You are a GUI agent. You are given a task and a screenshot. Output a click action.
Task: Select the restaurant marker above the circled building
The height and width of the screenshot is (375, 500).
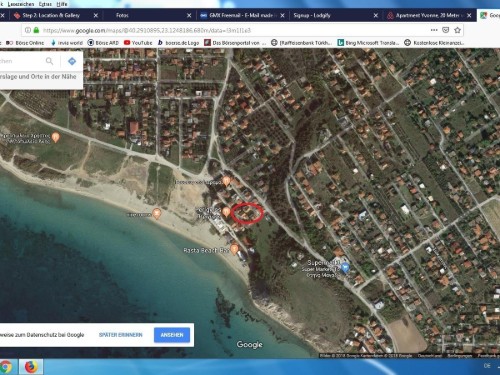(x=226, y=181)
